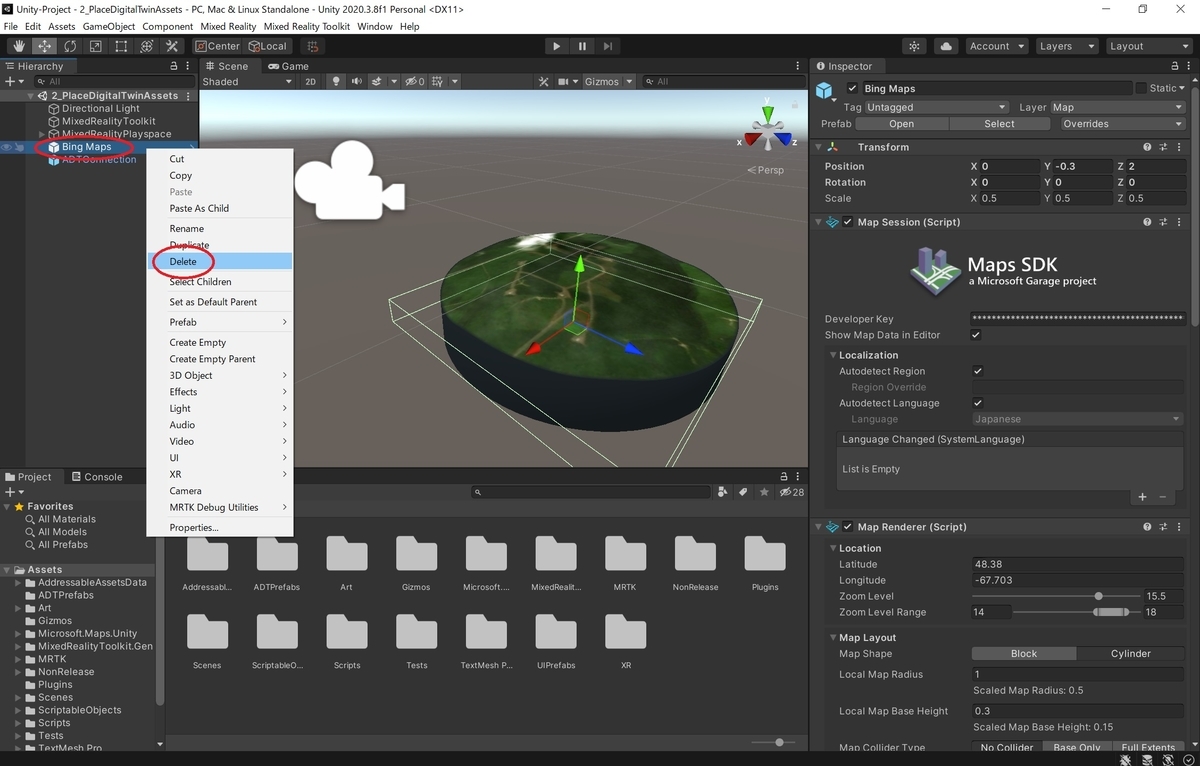Image resolution: width=1200 pixels, height=766 pixels.
Task: Toggle Show Map Data in Editor checkbox
Action: click(x=977, y=335)
